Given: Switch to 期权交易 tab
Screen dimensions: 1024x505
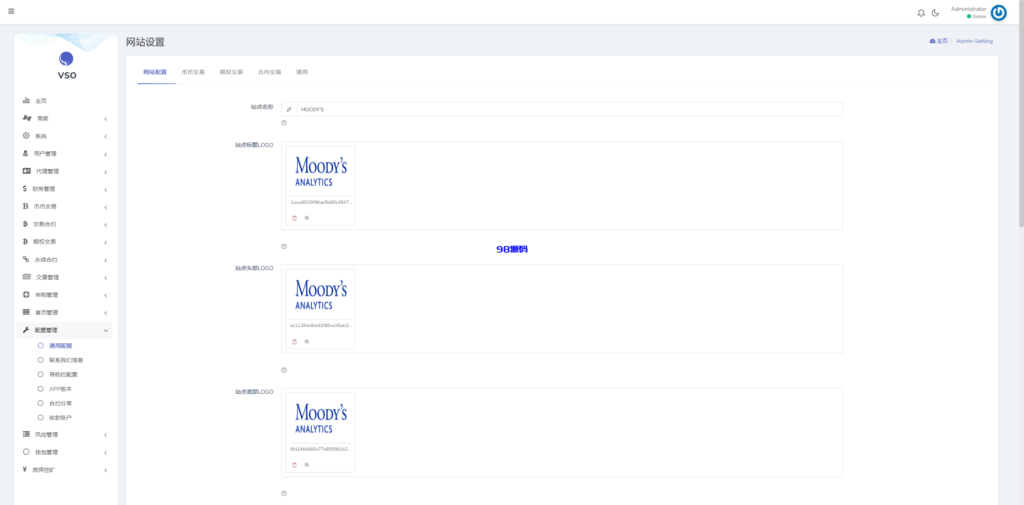Looking at the screenshot, I should pyautogui.click(x=231, y=72).
